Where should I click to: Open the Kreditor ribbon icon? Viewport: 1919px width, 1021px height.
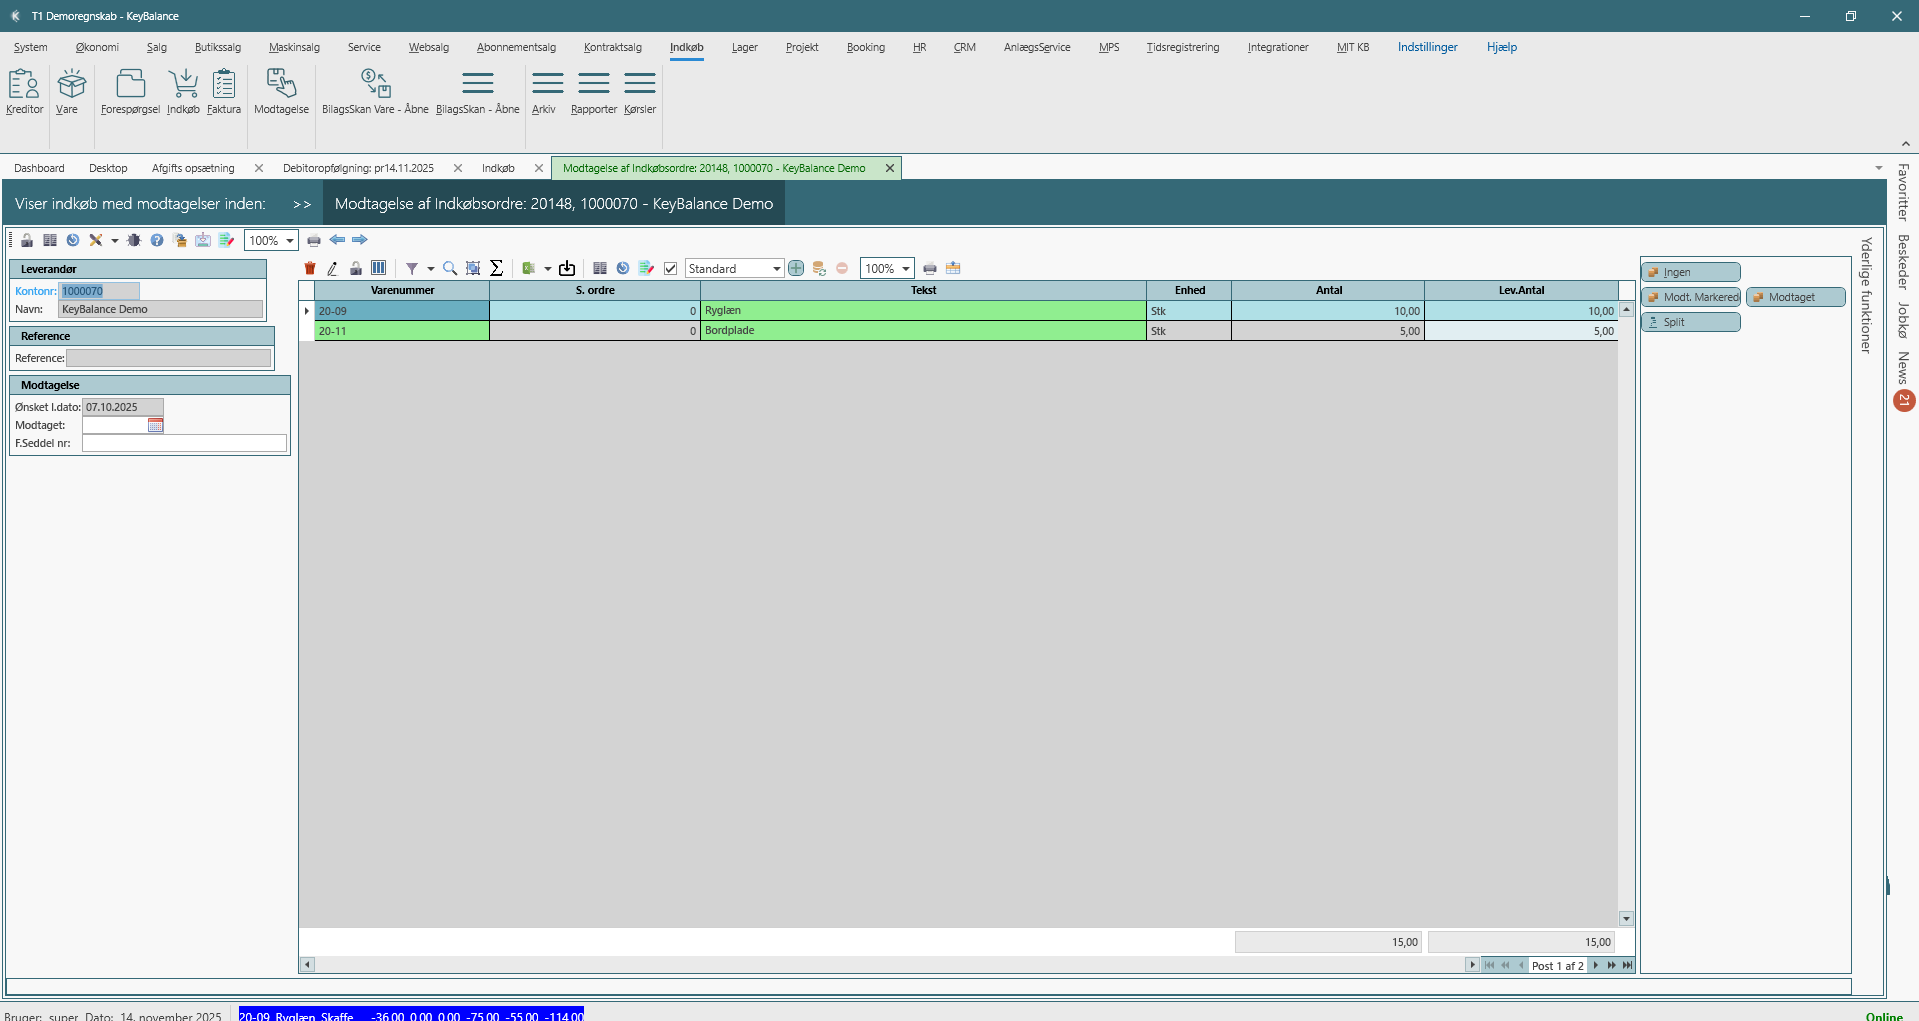(24, 91)
